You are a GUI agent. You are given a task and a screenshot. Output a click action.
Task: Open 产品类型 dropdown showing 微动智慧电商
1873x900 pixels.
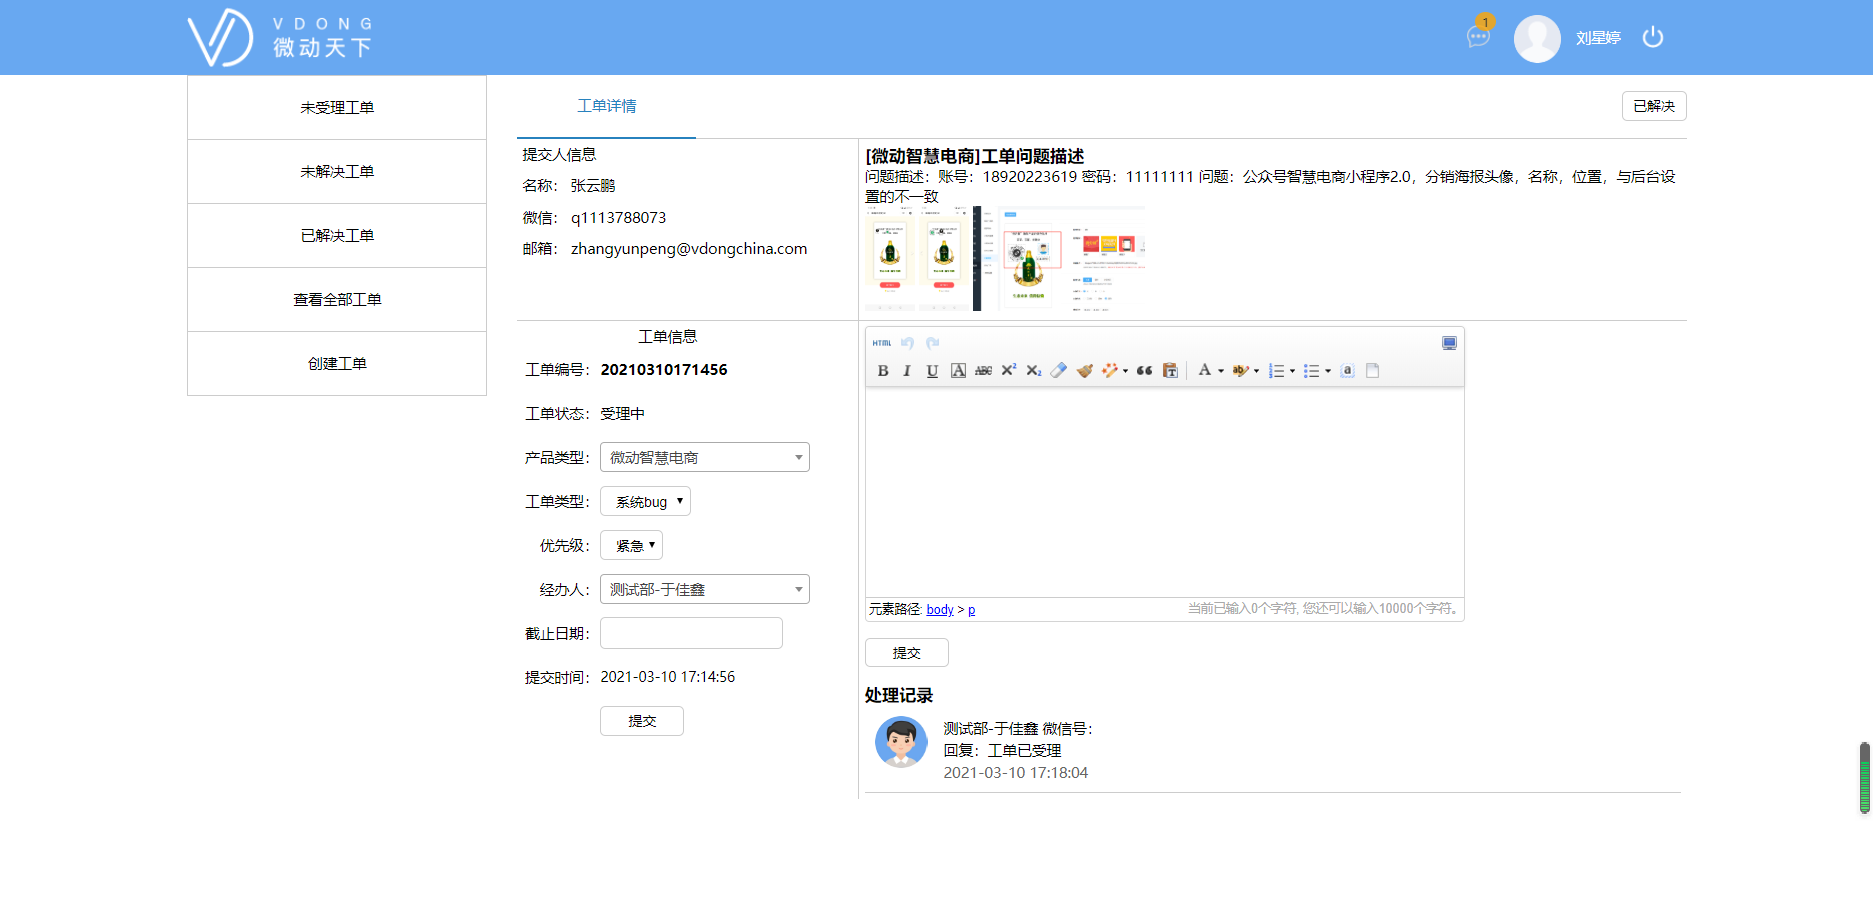click(x=705, y=457)
